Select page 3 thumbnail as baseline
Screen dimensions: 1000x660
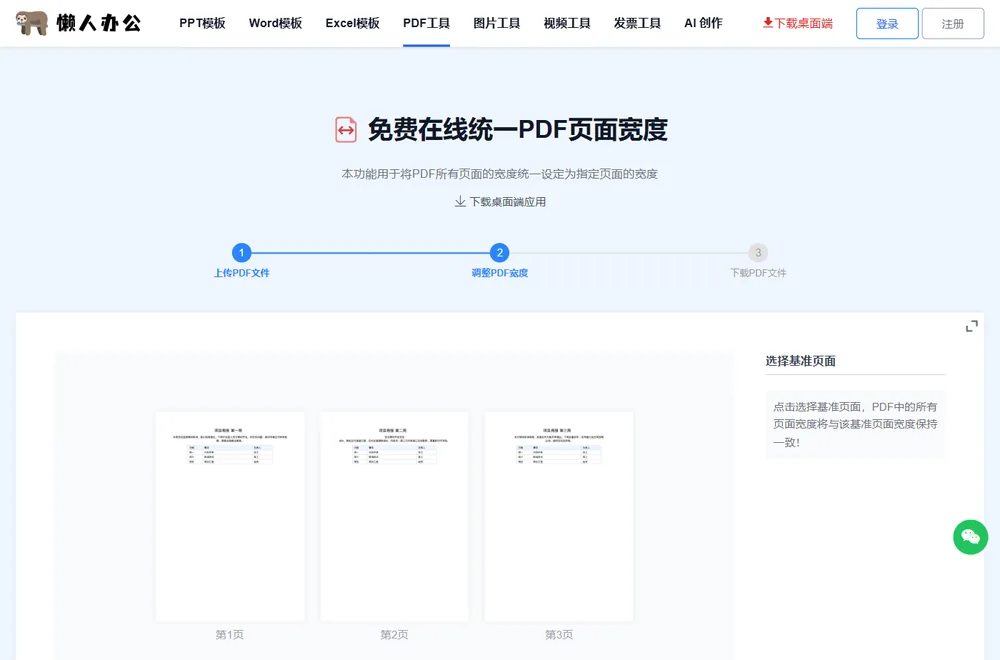(x=559, y=516)
